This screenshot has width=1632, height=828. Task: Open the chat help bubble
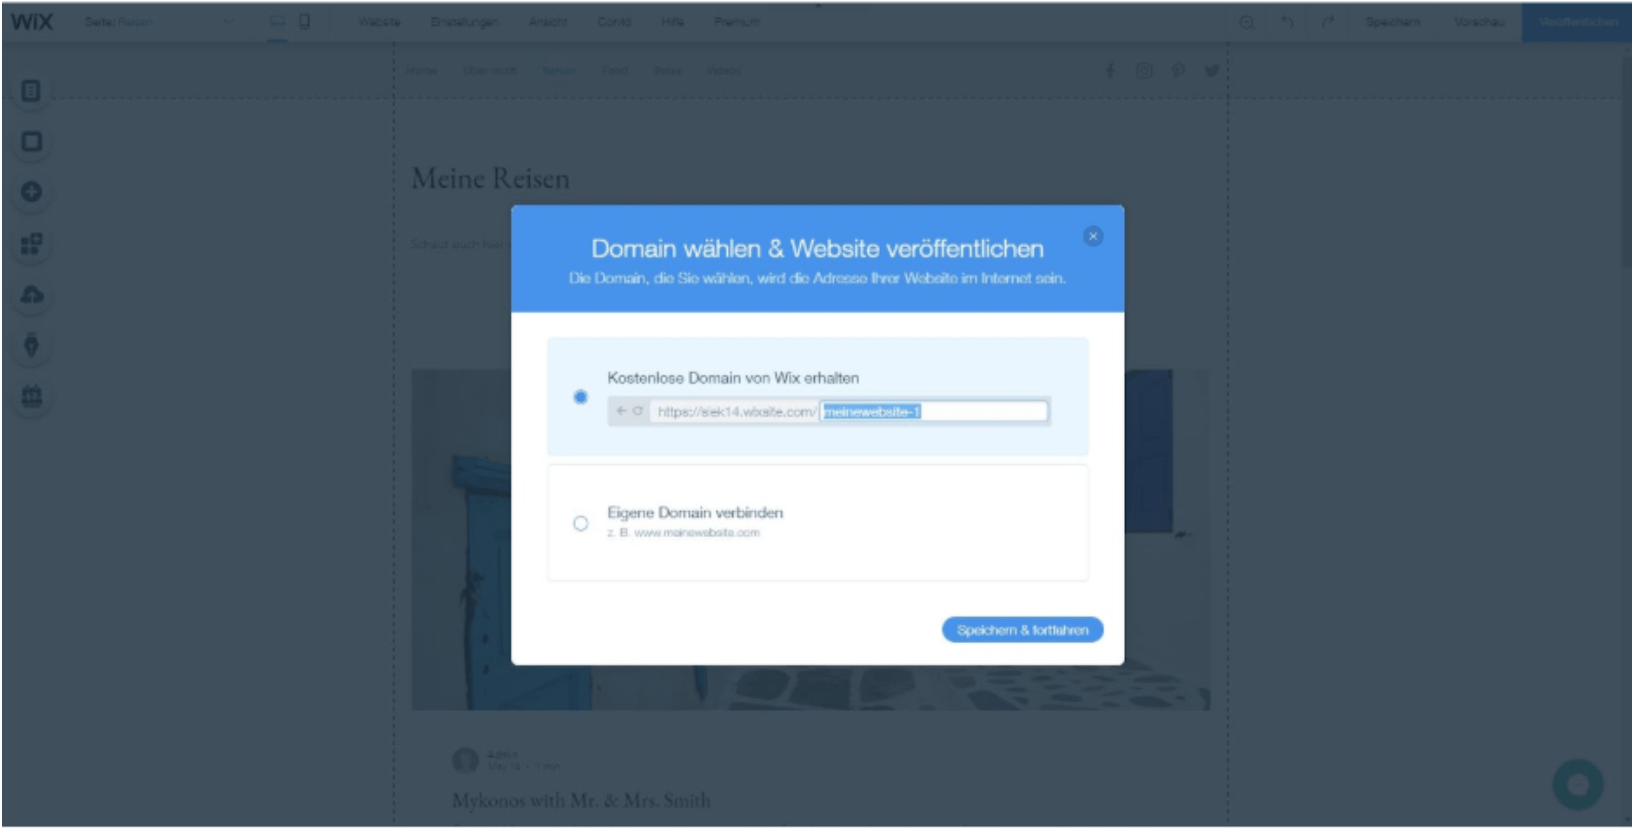click(1578, 784)
